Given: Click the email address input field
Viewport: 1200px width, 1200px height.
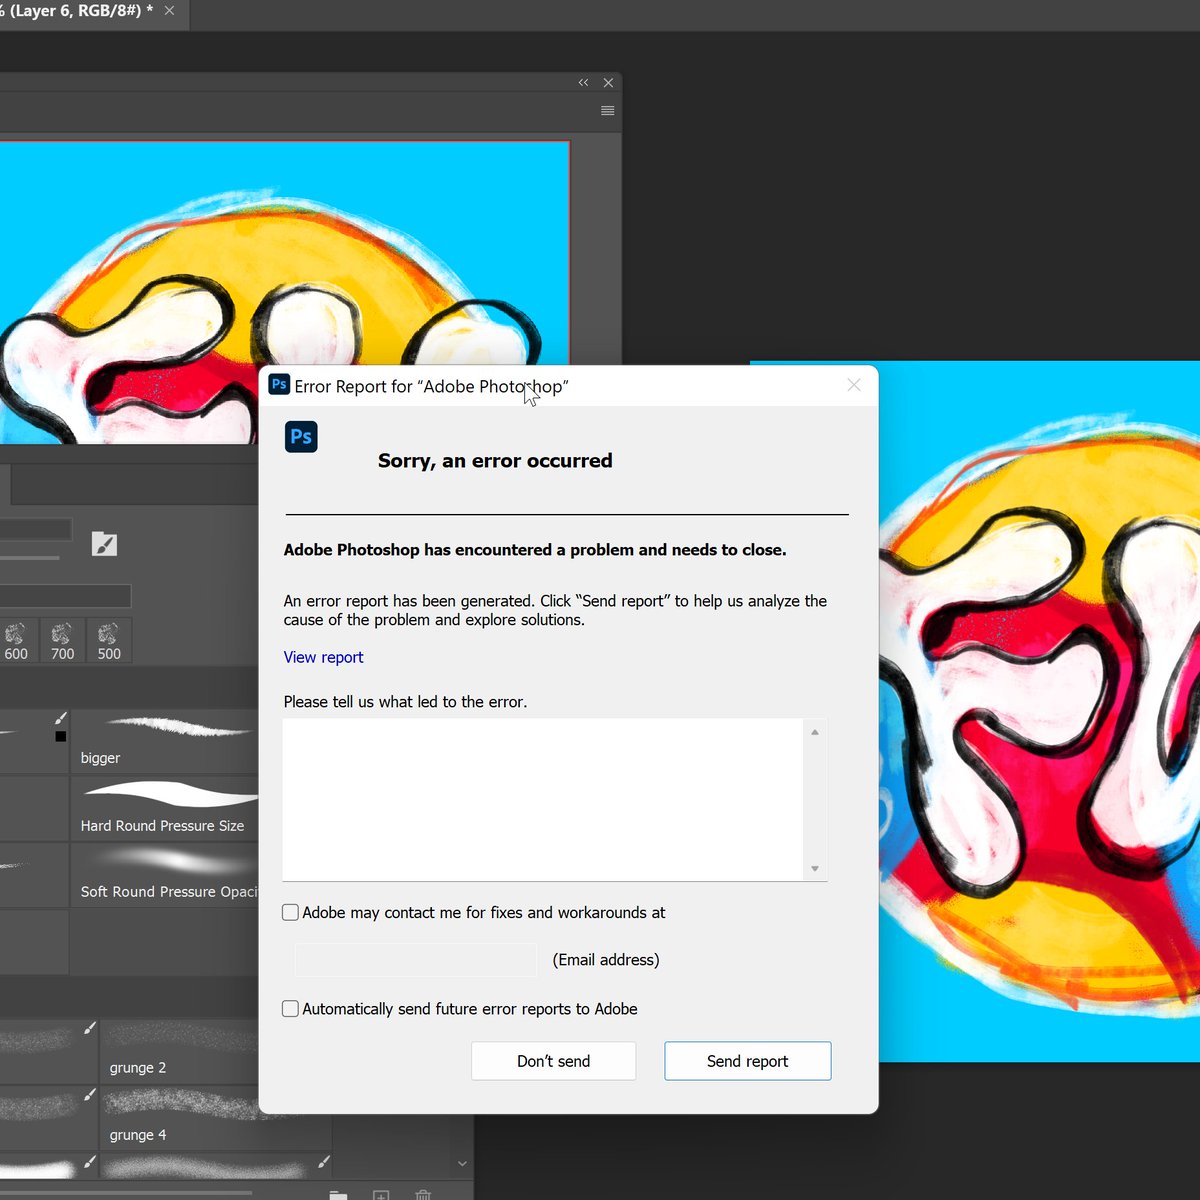Looking at the screenshot, I should point(415,960).
